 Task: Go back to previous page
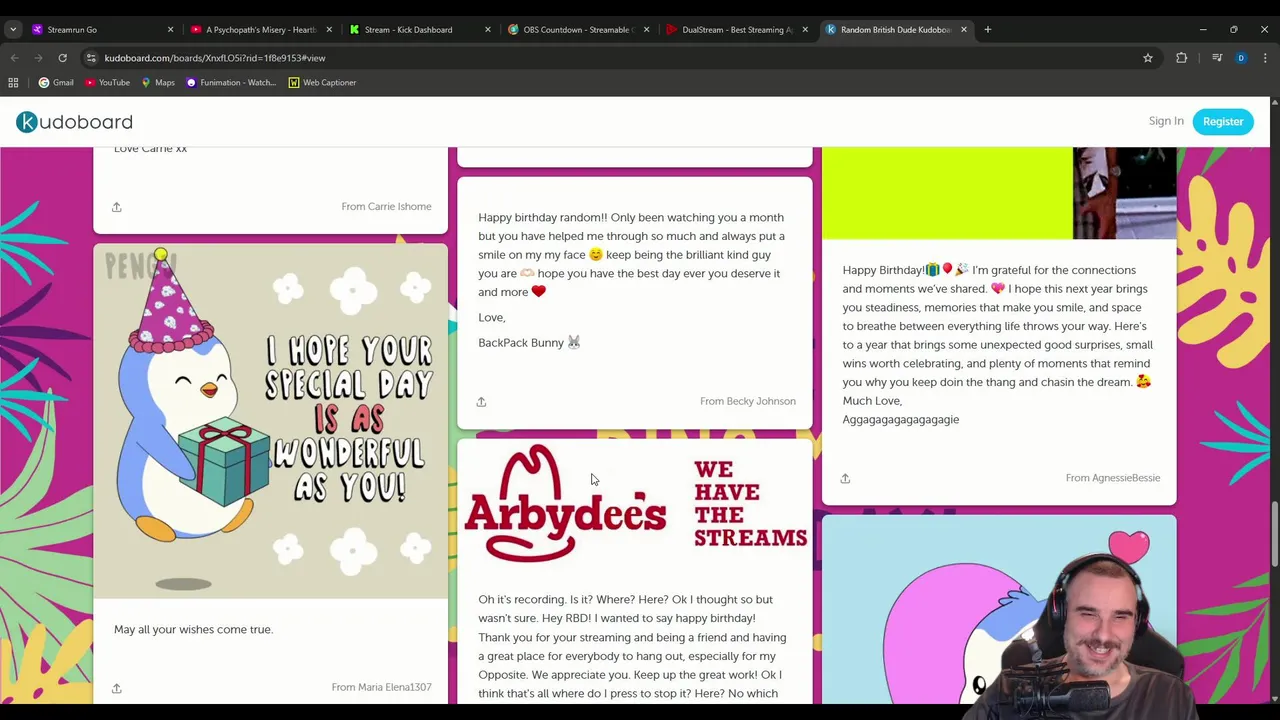14,58
